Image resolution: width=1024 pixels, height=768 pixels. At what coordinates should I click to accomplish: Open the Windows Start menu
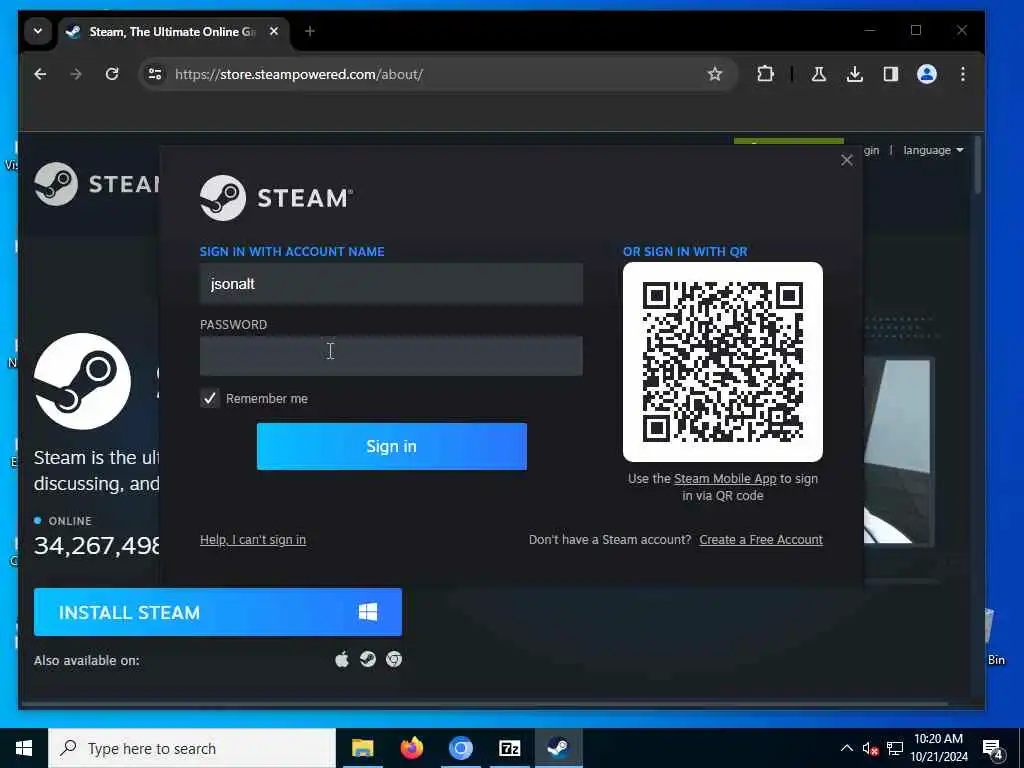(24, 748)
